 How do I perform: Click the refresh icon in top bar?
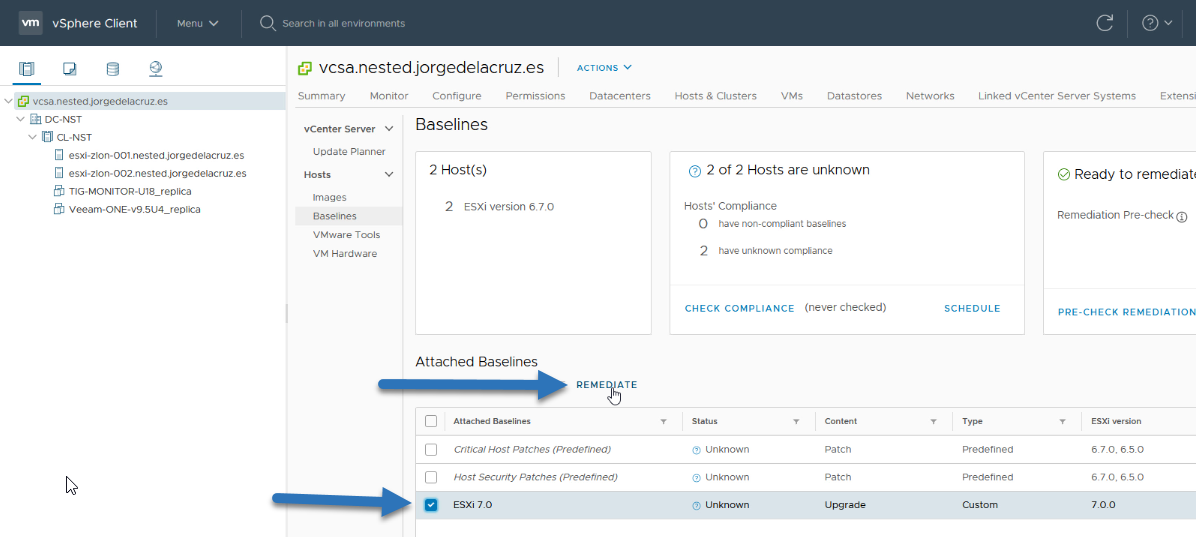point(1104,23)
